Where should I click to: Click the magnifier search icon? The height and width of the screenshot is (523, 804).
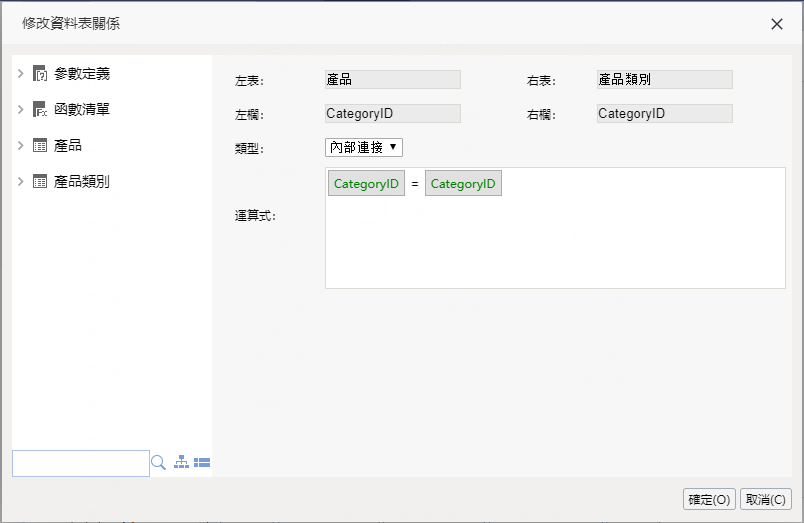pyautogui.click(x=158, y=463)
